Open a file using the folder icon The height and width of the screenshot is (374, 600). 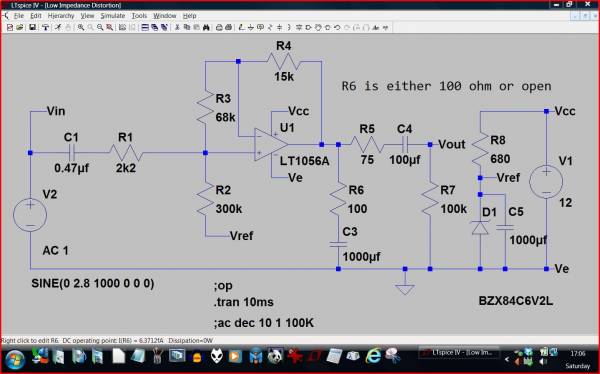coord(20,28)
